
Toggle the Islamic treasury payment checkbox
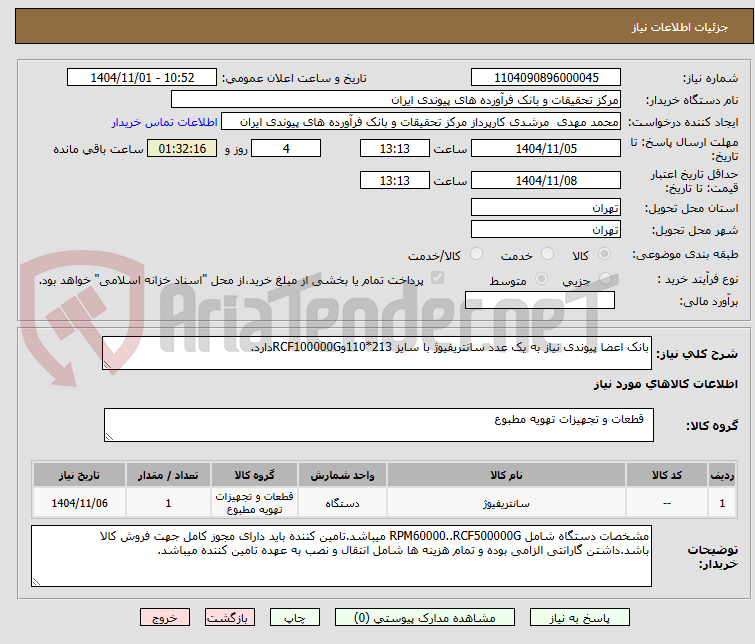pos(437,278)
